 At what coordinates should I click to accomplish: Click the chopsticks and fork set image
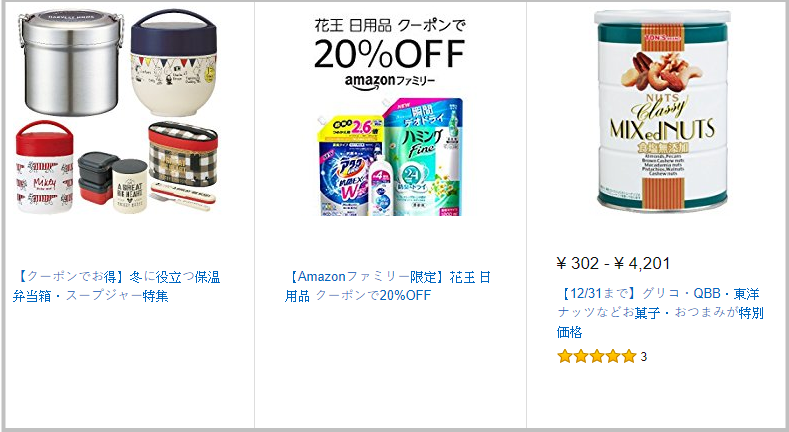click(x=183, y=197)
